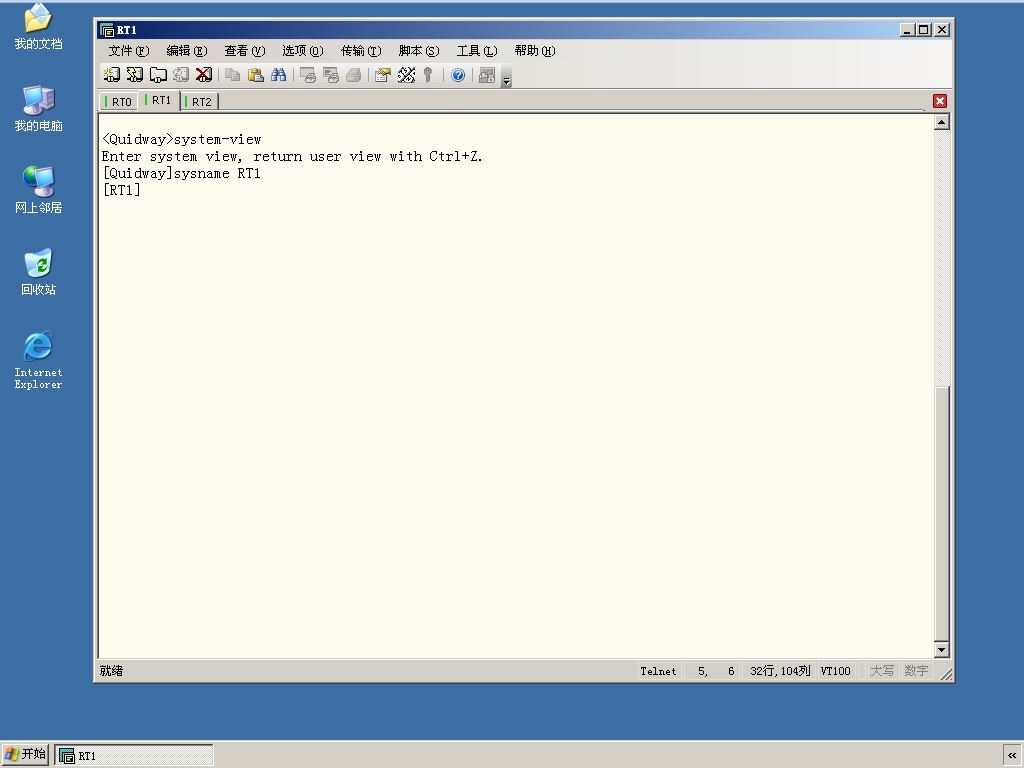This screenshot has width=1024, height=768.
Task: Close the active tab with red X
Action: pyautogui.click(x=940, y=101)
